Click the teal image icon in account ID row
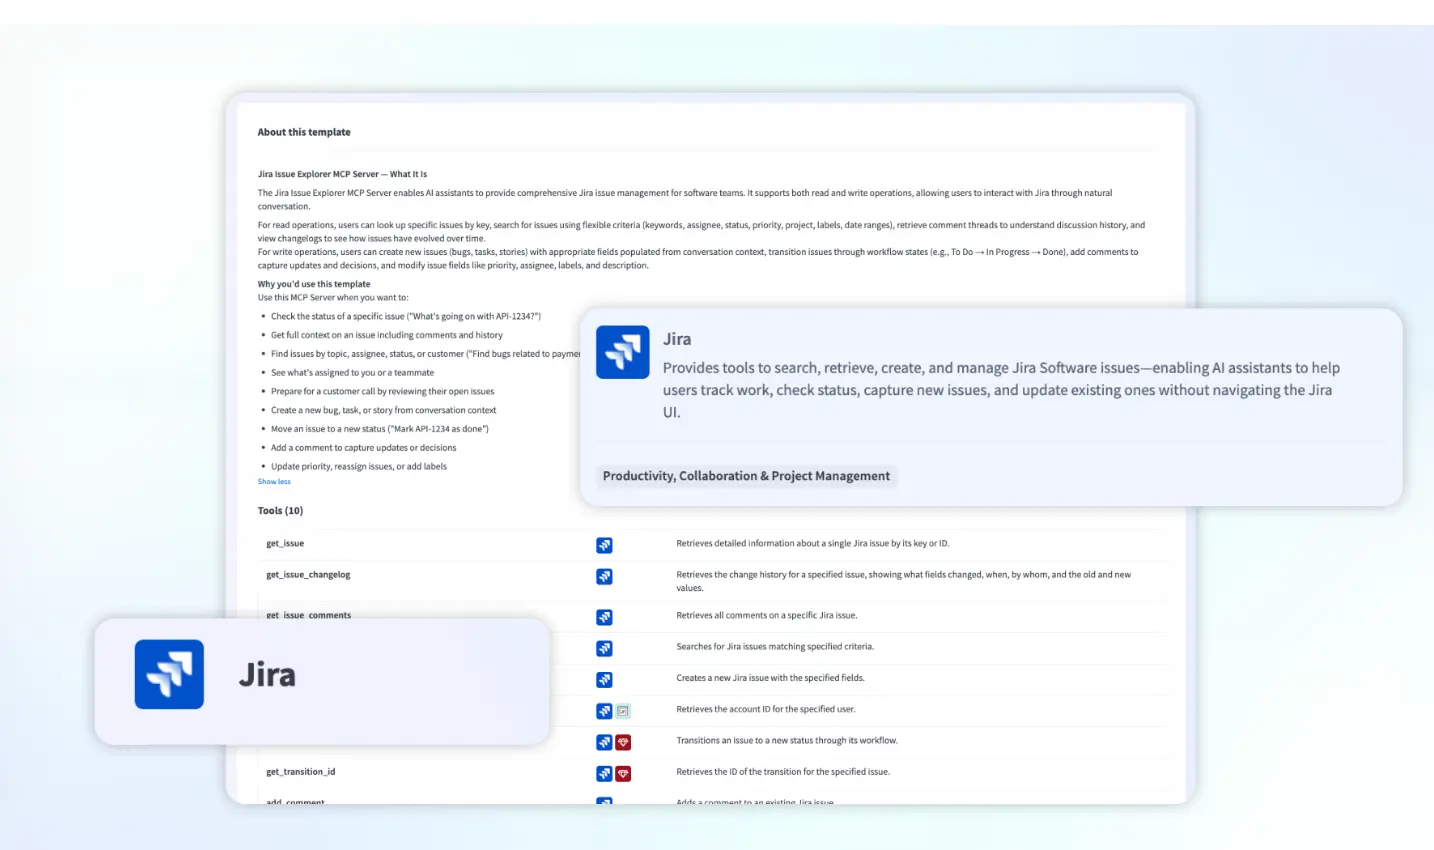 (x=623, y=711)
